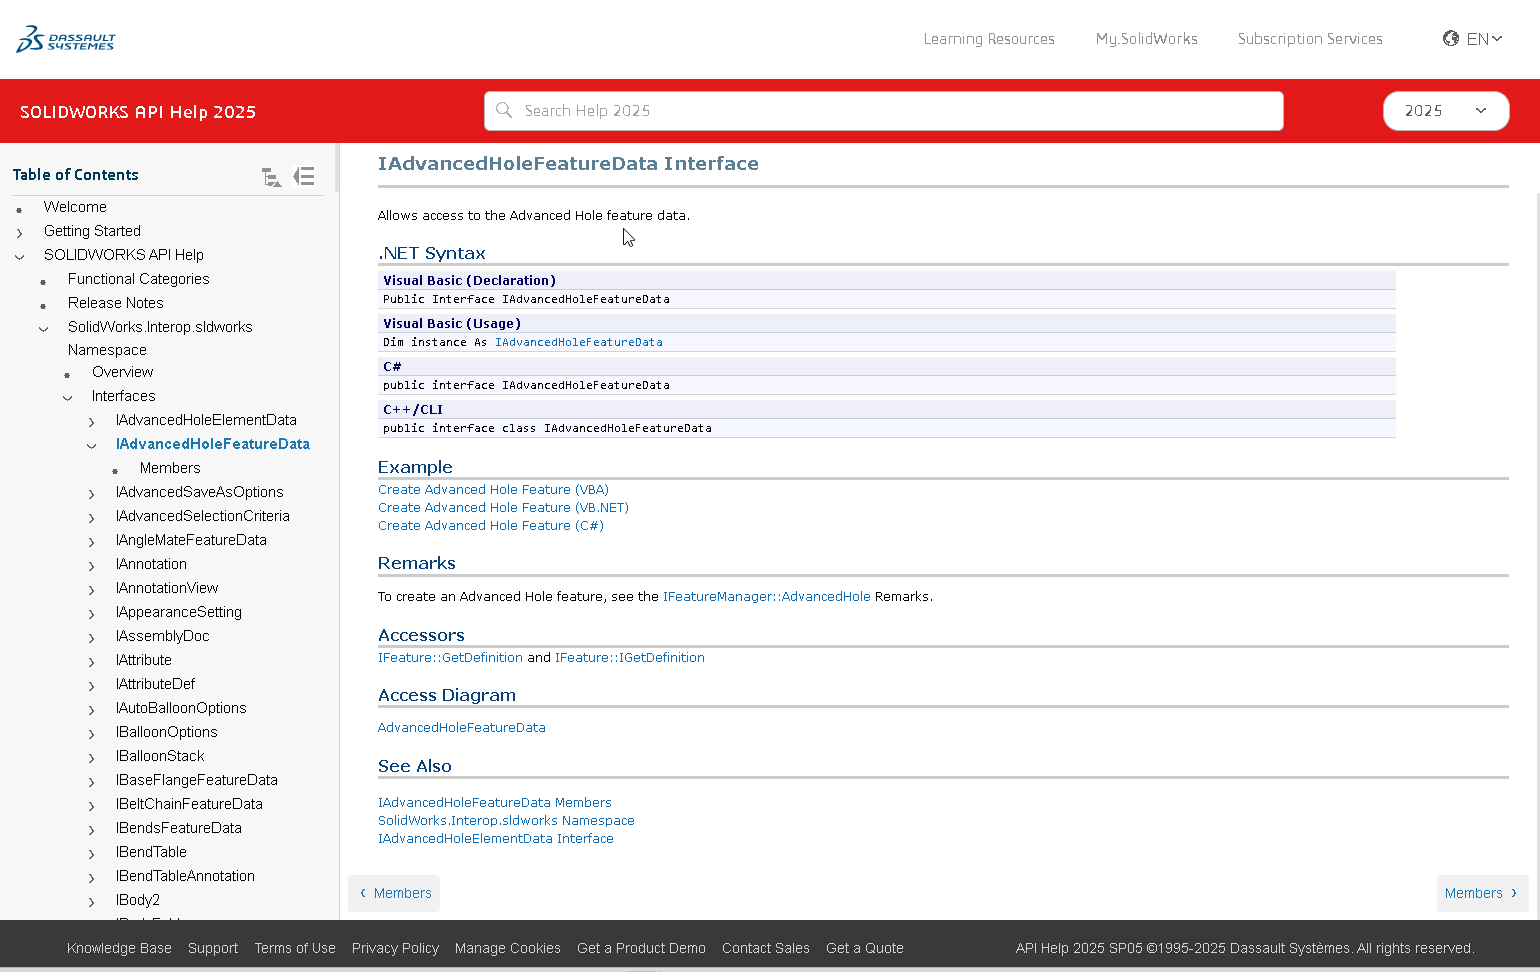
Task: Open Learning Resources menu item
Action: 988,39
